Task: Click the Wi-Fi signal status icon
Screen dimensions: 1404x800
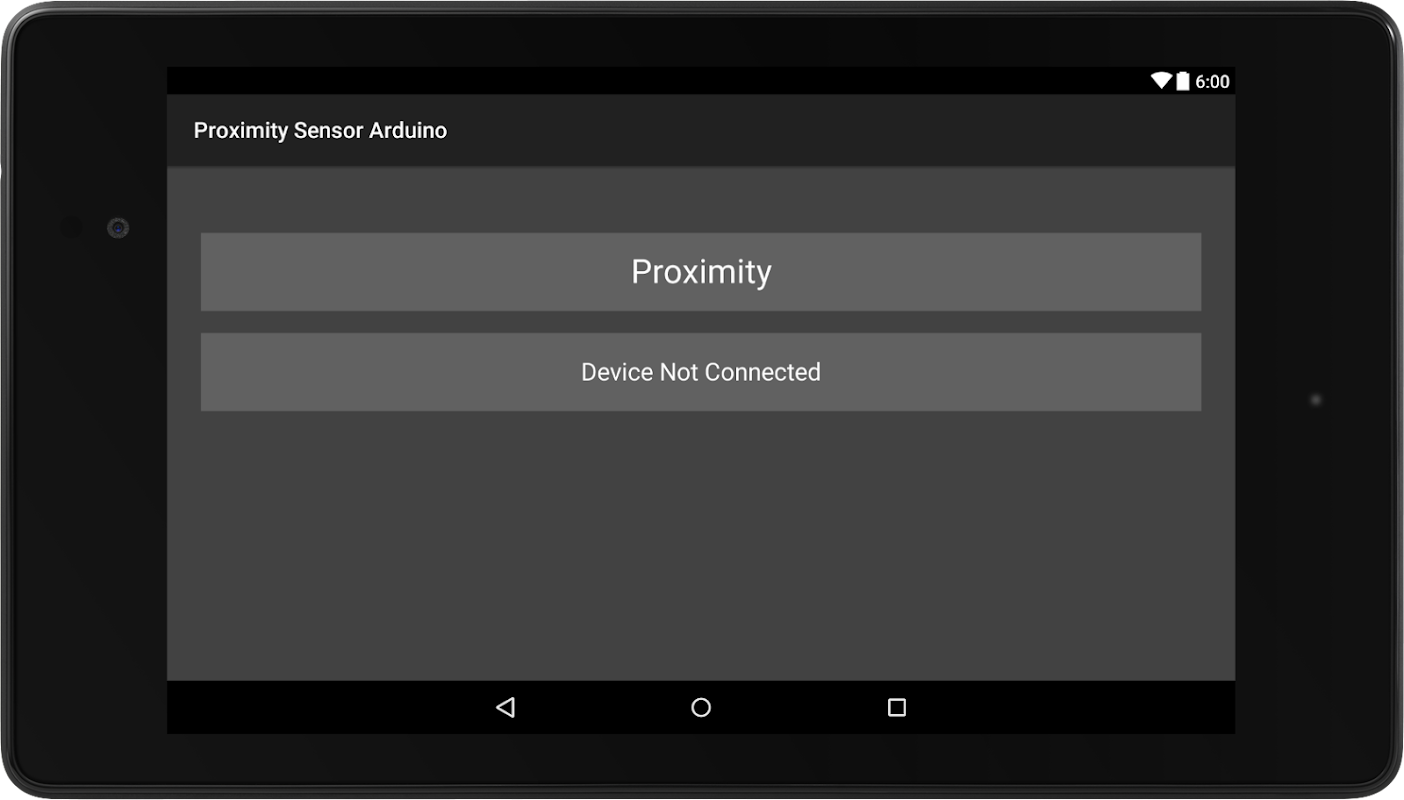Action: point(1161,81)
